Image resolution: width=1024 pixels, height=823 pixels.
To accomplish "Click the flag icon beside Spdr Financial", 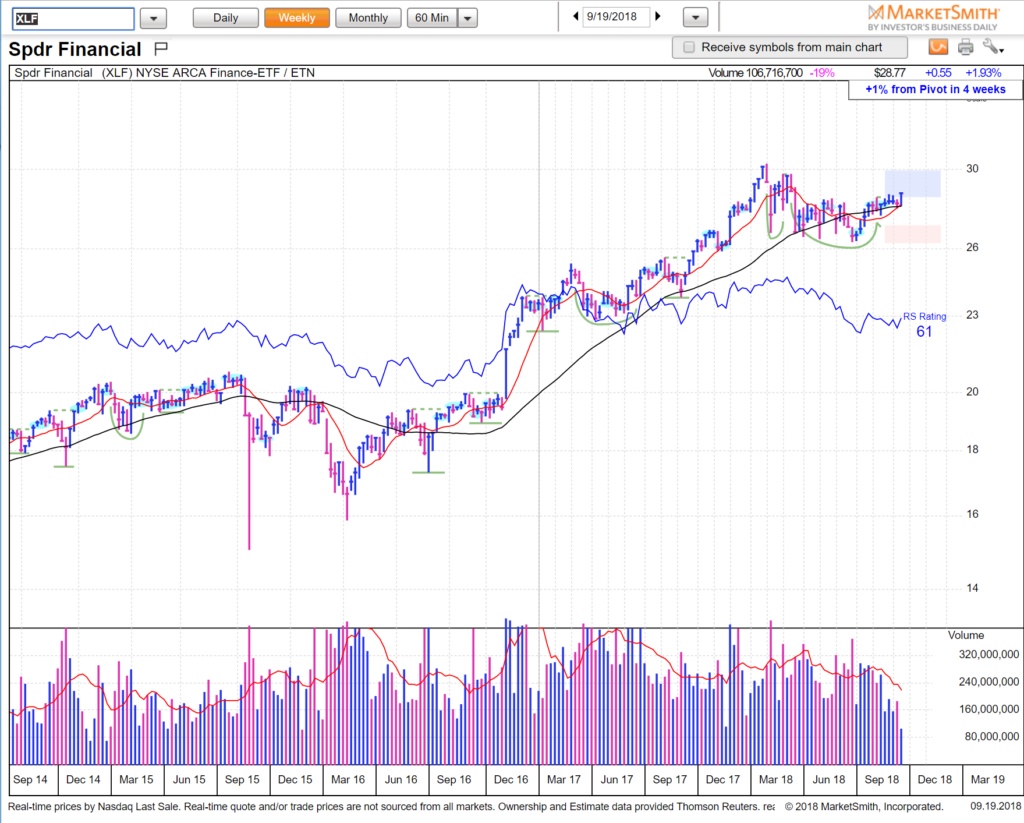I will click(x=161, y=49).
